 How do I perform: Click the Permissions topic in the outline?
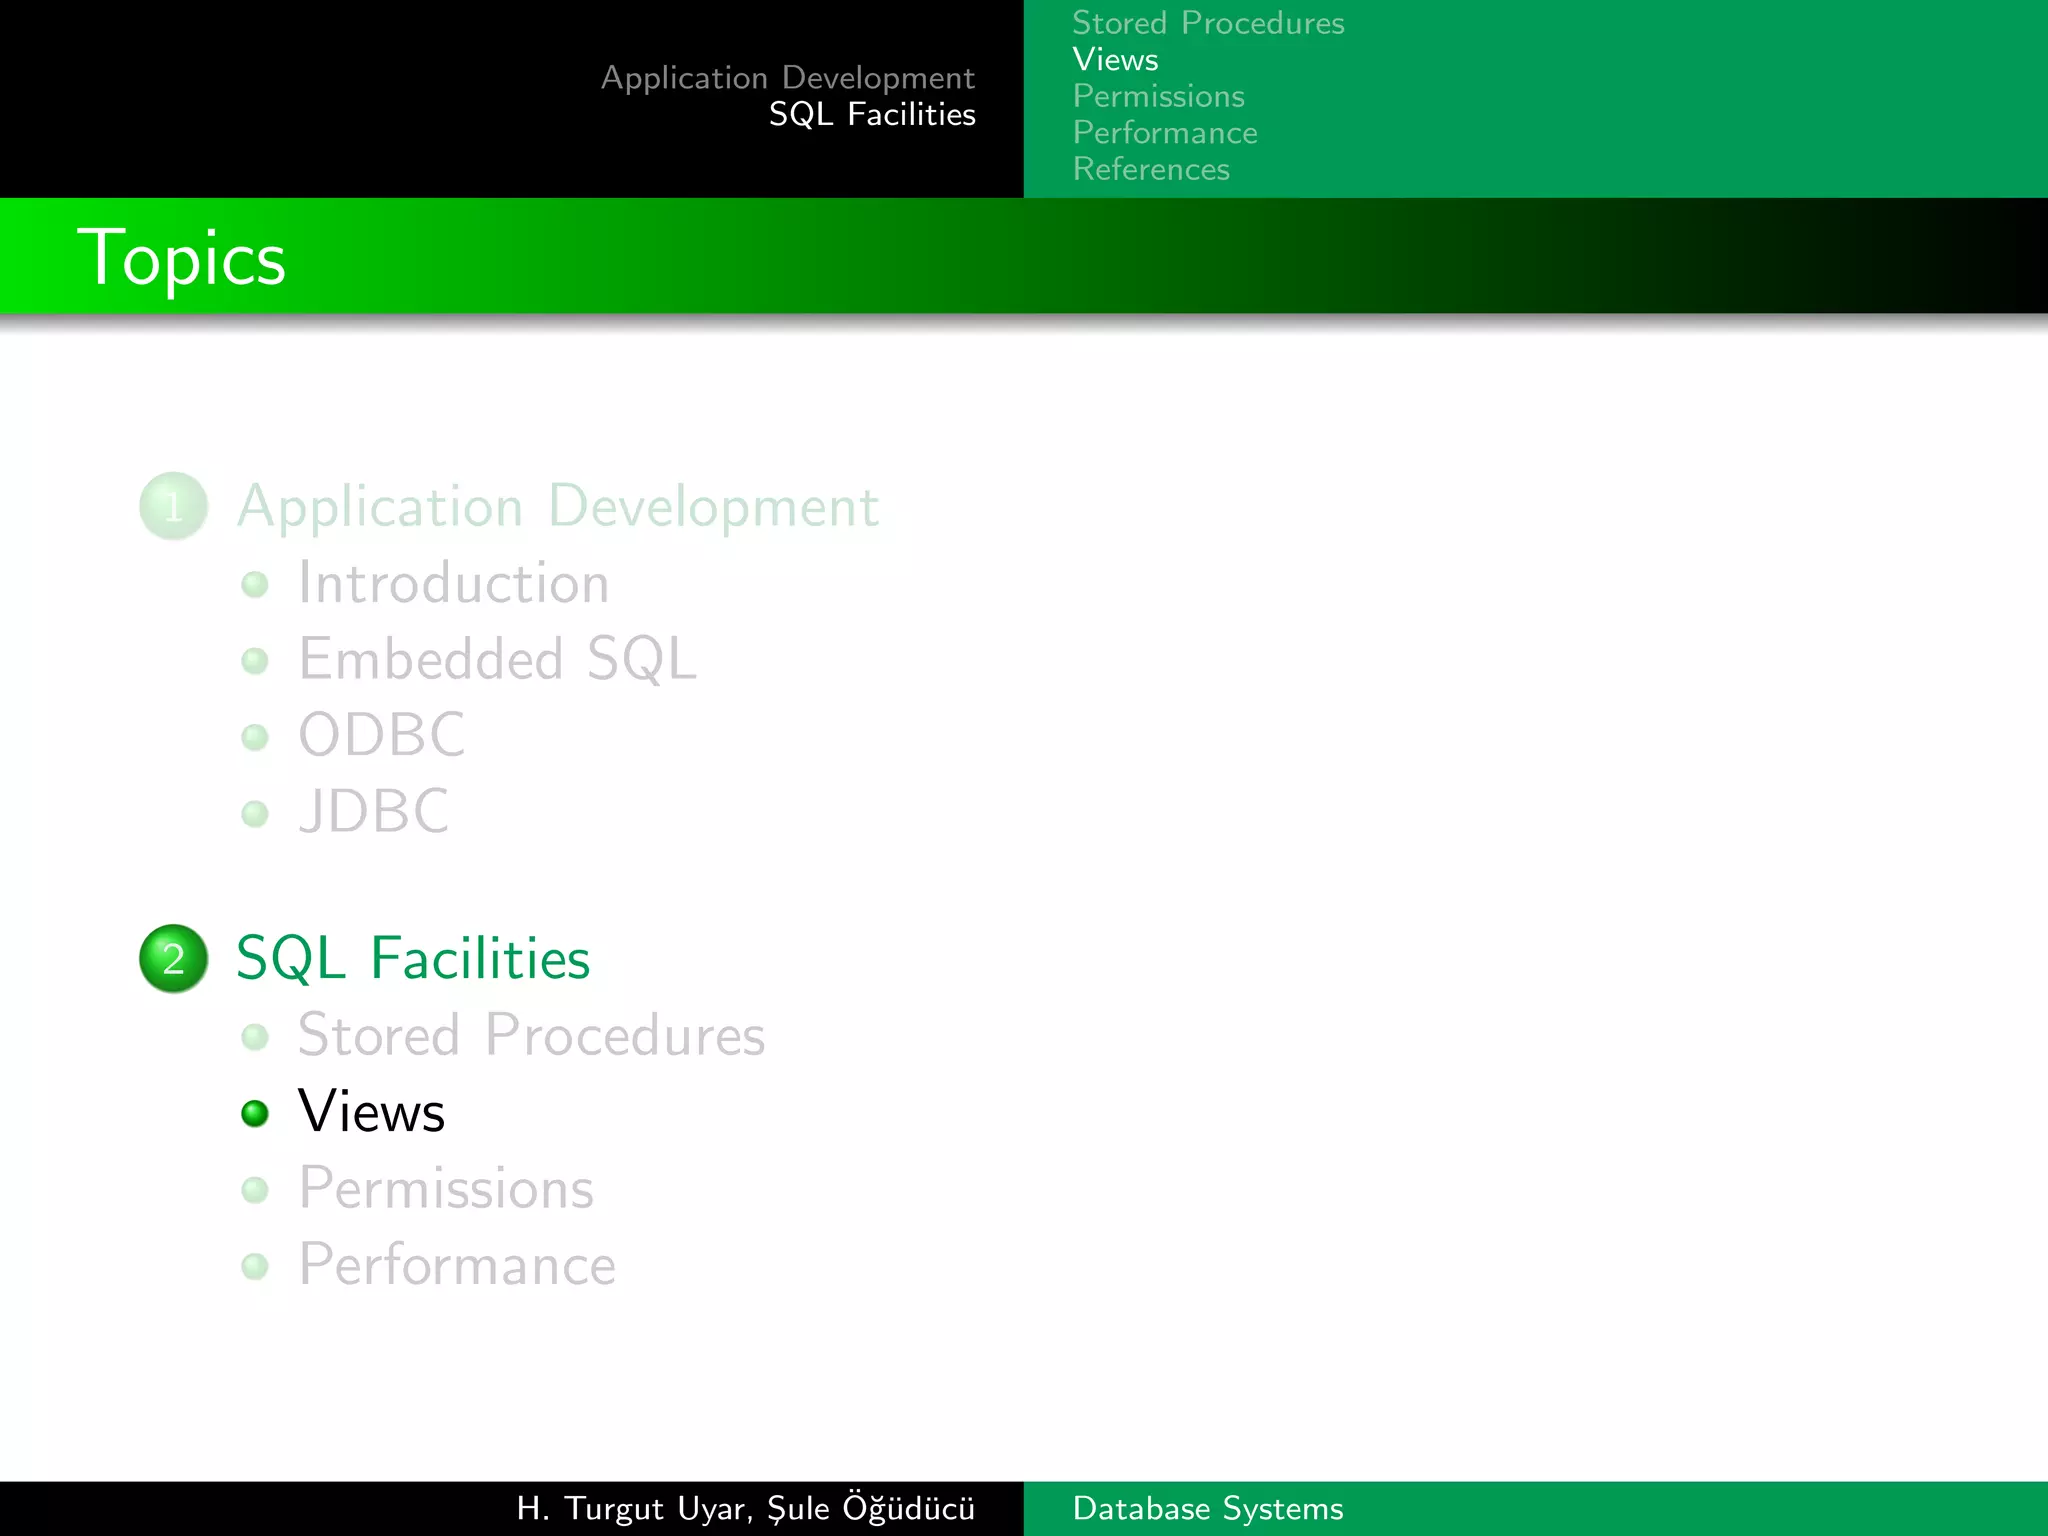click(446, 1188)
